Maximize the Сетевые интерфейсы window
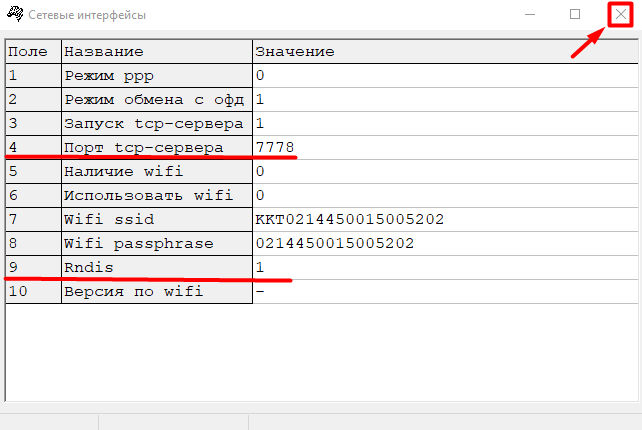642x430 pixels. [x=575, y=15]
